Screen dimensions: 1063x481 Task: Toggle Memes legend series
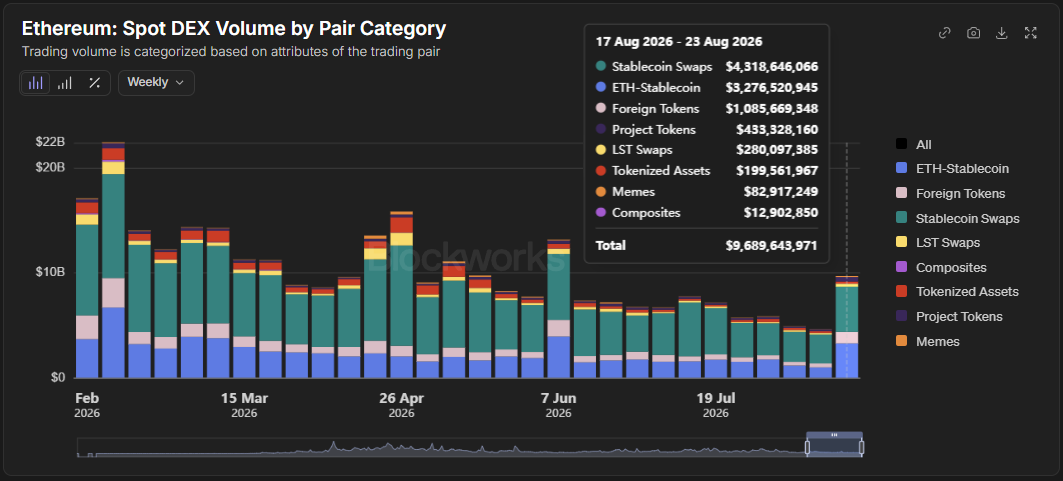point(927,341)
